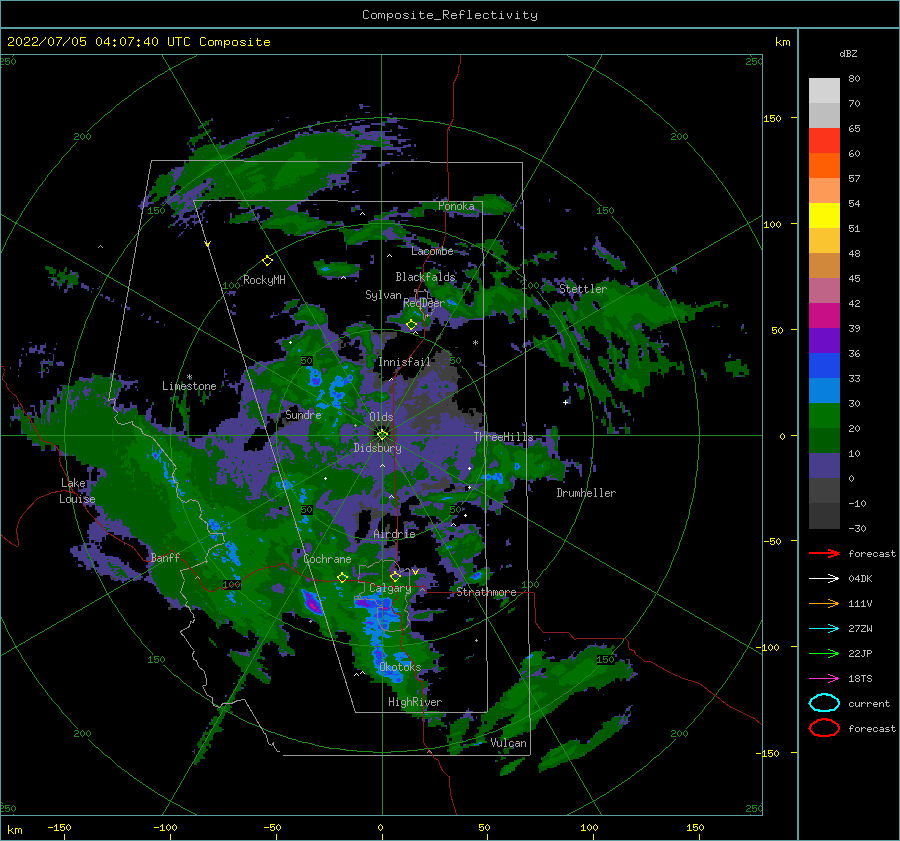Click the Airdrie city label
Image resolution: width=900 pixels, height=841 pixels.
[x=394, y=534]
